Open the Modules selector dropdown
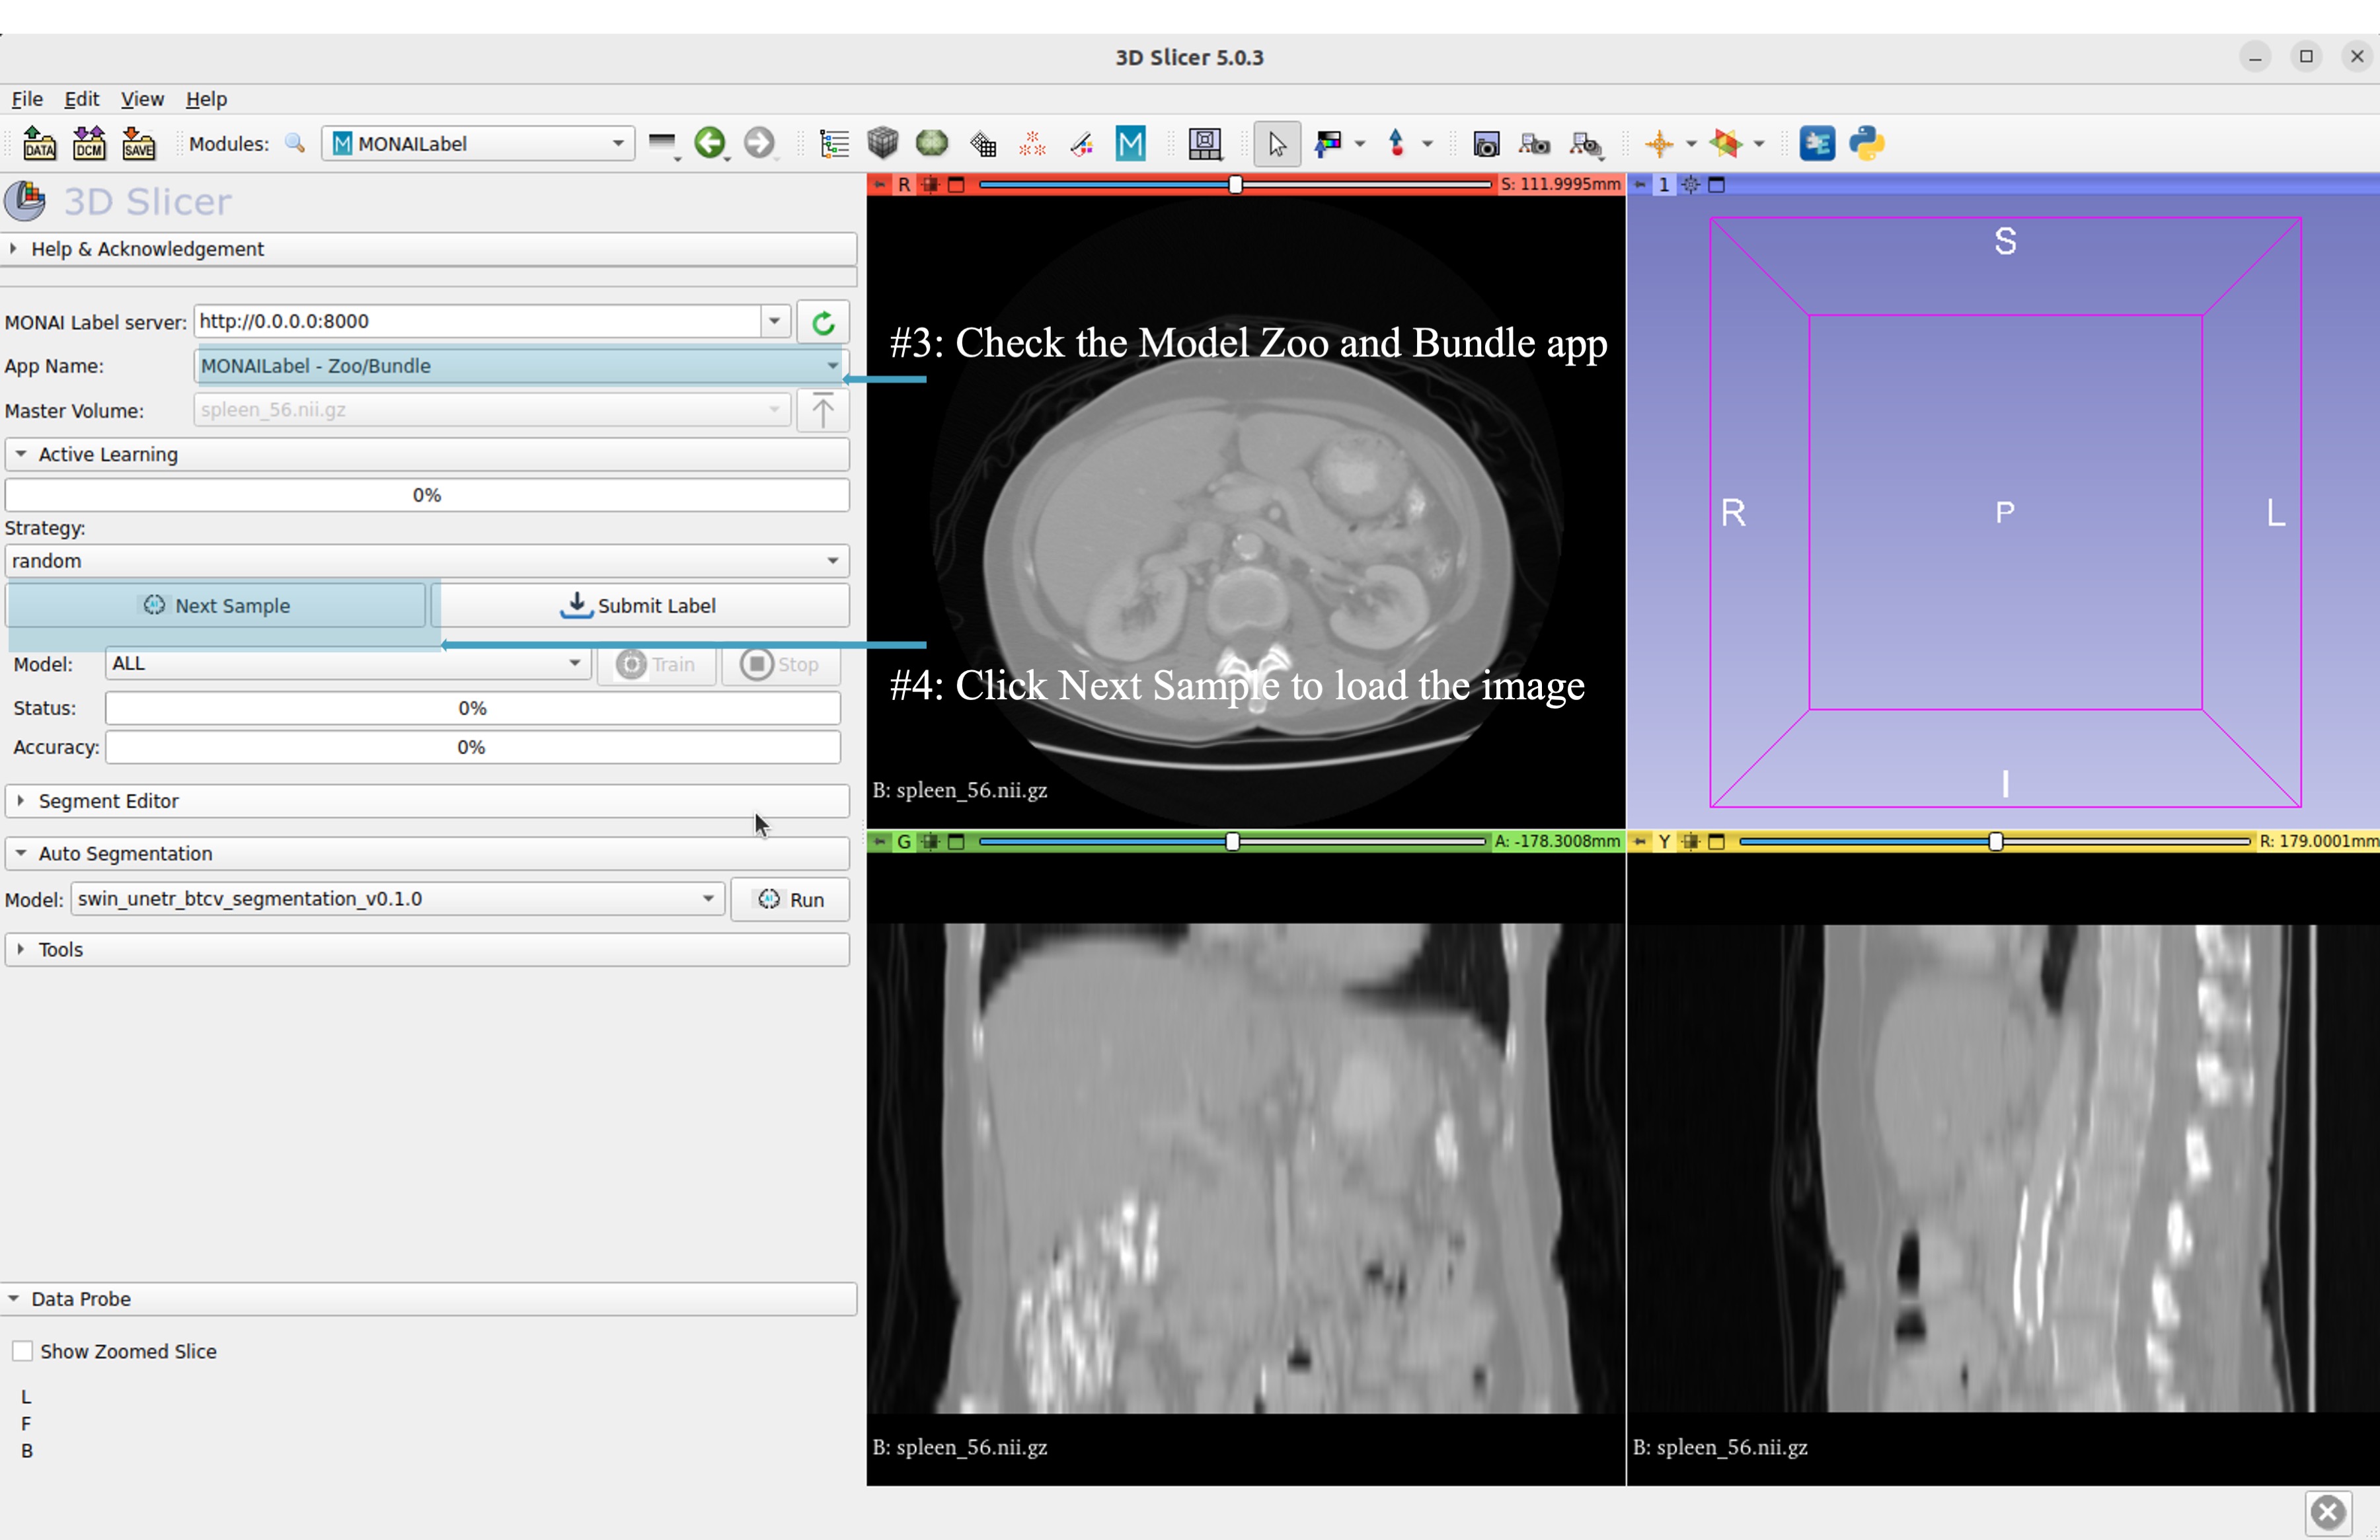This screenshot has height=1540, width=2380. coord(478,143)
